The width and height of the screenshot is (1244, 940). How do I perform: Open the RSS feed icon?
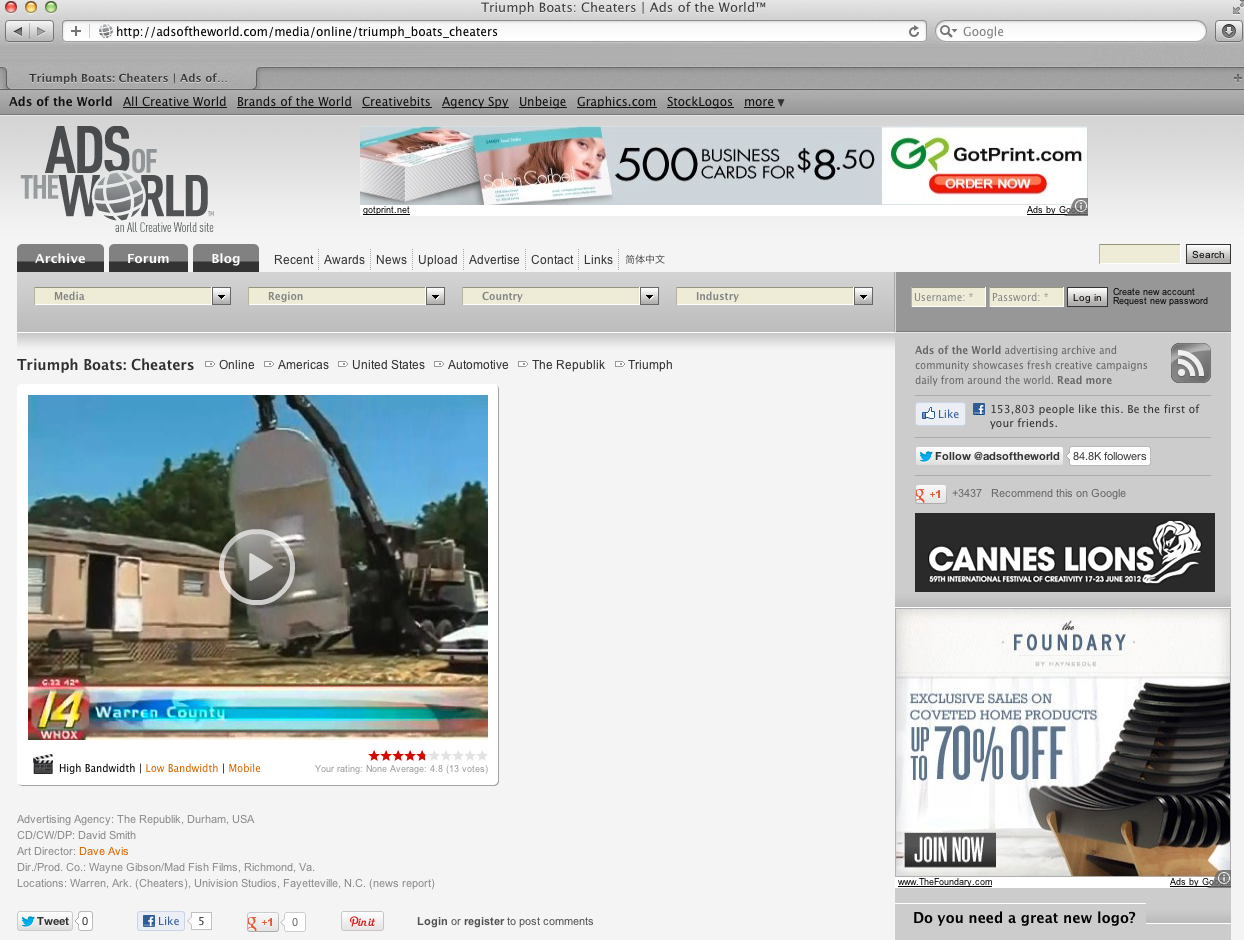[x=1190, y=363]
